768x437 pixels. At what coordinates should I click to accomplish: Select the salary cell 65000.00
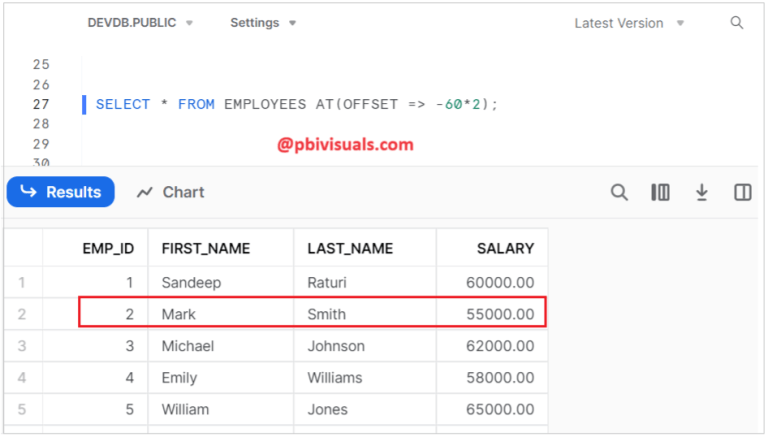coord(500,409)
